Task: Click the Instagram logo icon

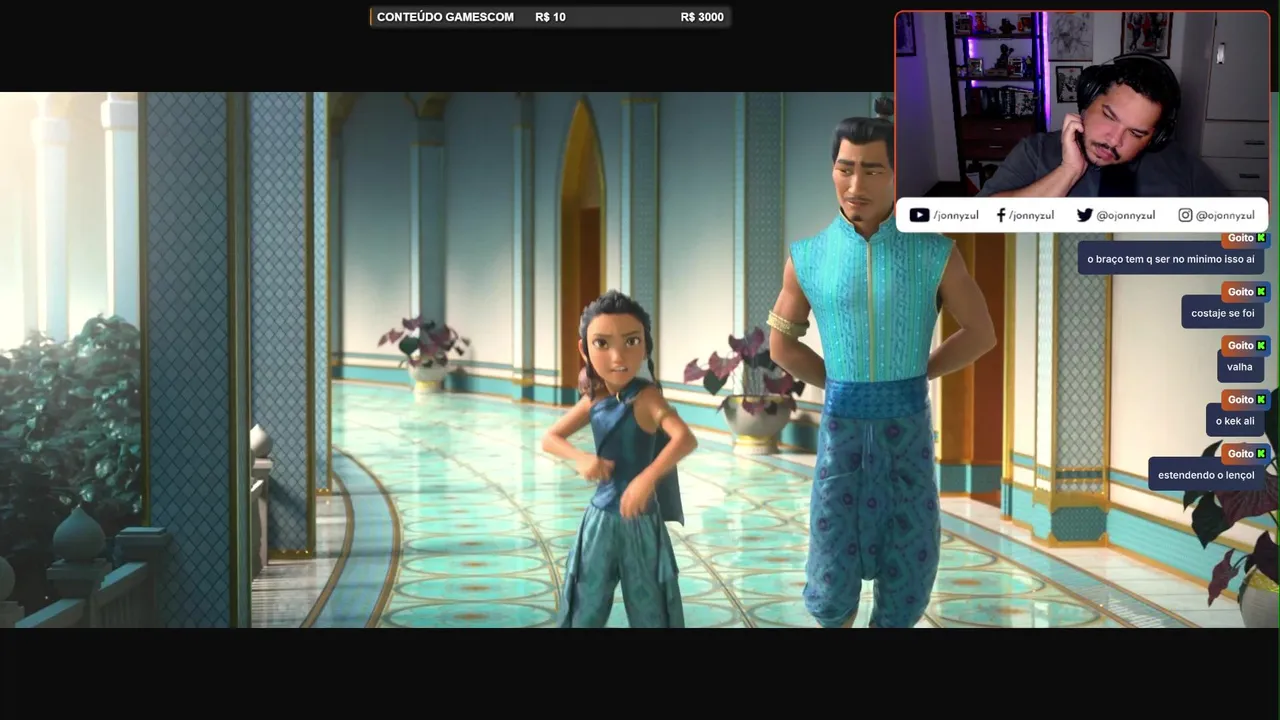Action: 1185,215
